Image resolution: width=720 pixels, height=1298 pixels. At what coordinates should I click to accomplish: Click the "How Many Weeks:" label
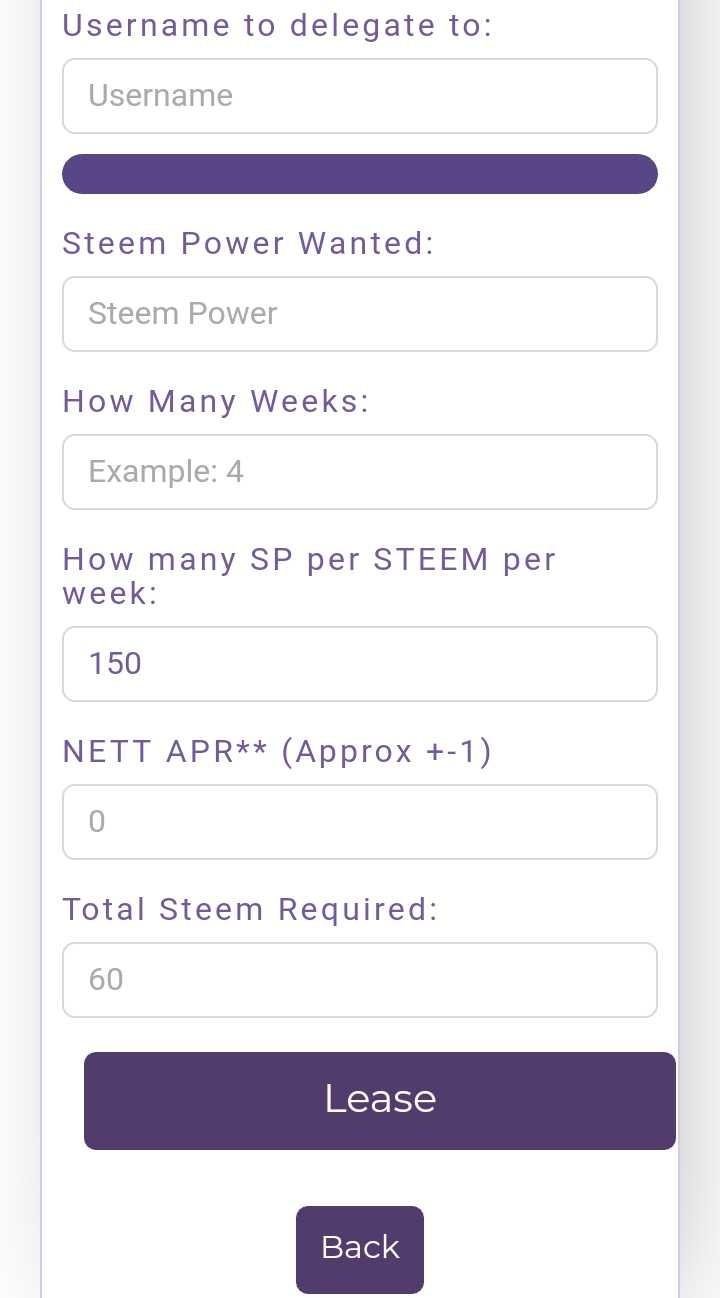point(216,401)
